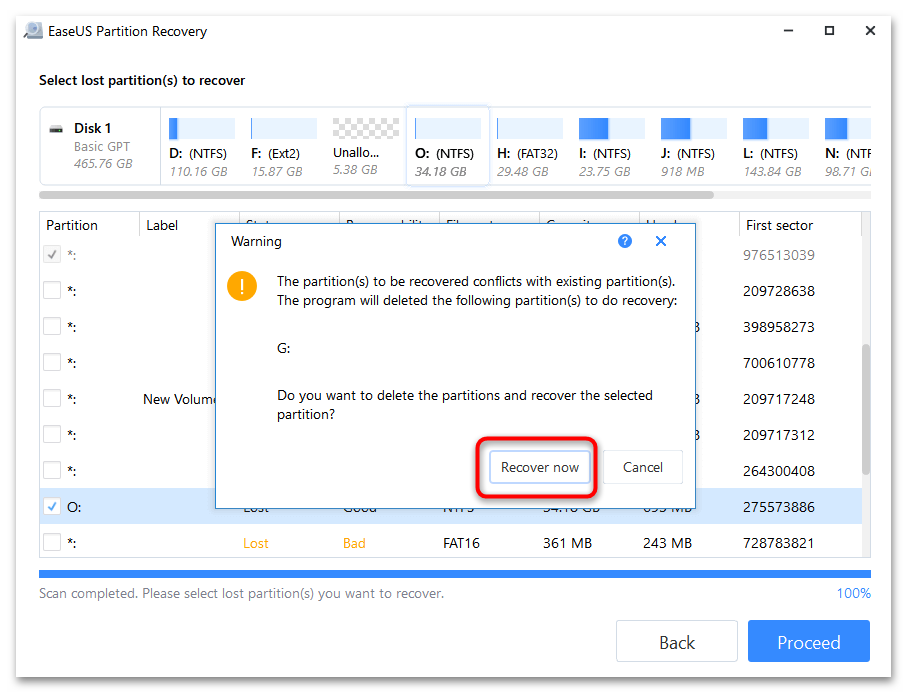Click the O: label in the selected row
The height and width of the screenshot is (693, 907).
[x=74, y=507]
